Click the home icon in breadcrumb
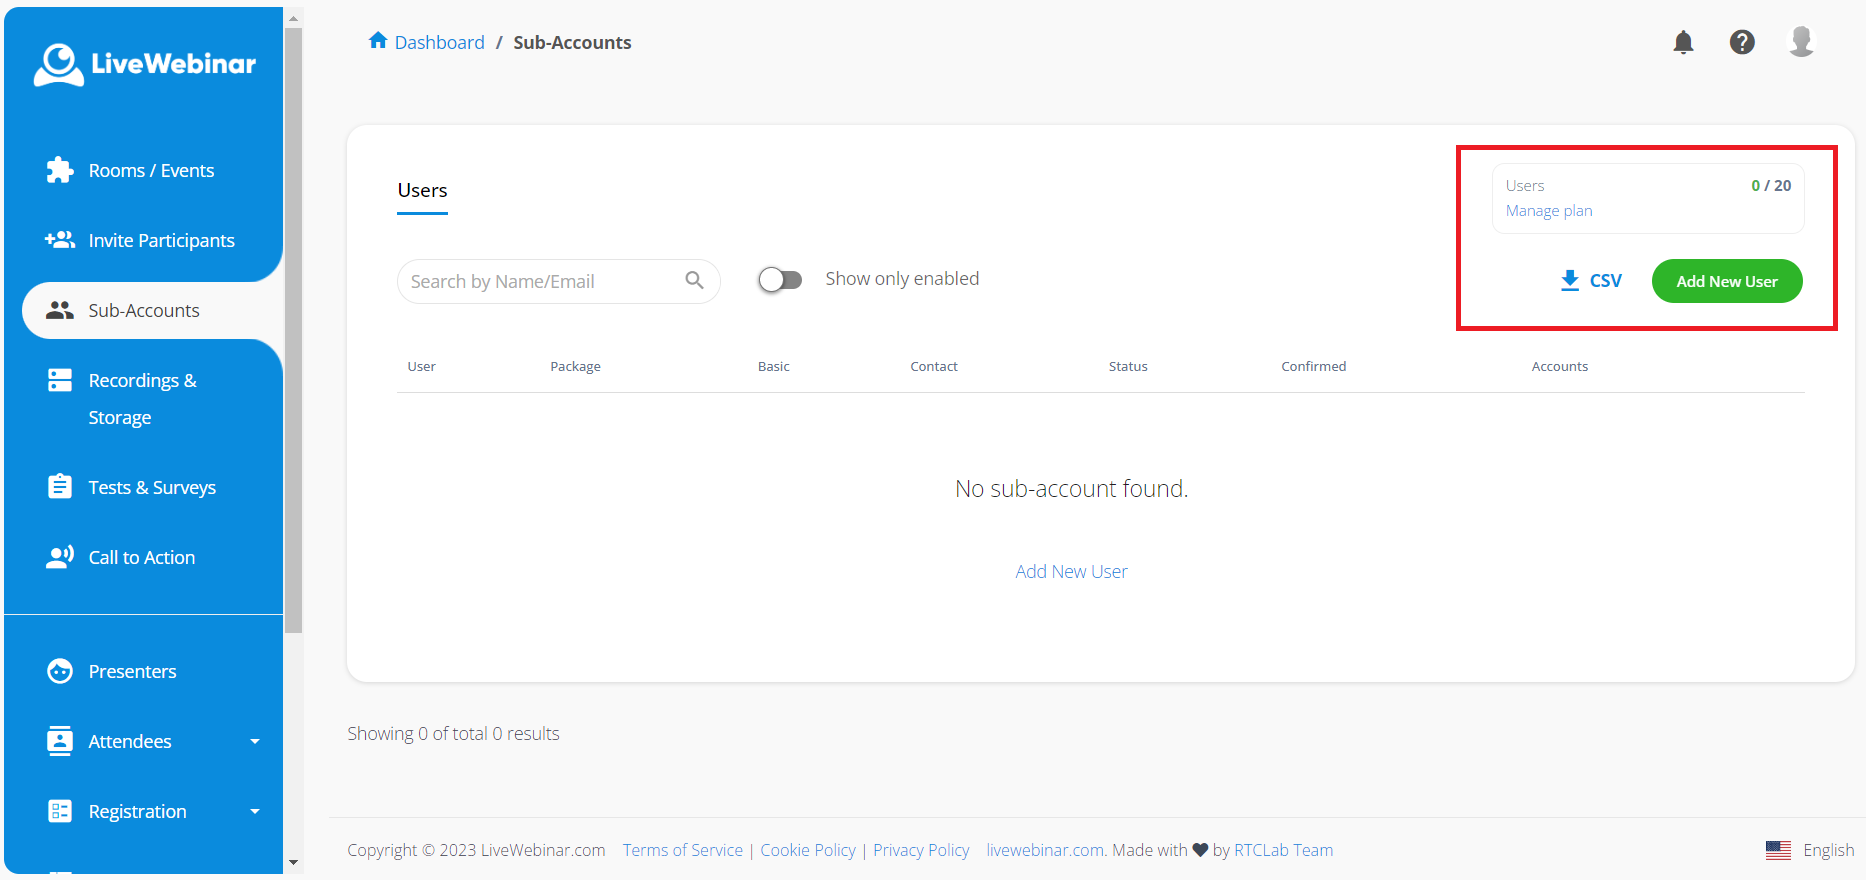Image resolution: width=1866 pixels, height=880 pixels. click(378, 41)
